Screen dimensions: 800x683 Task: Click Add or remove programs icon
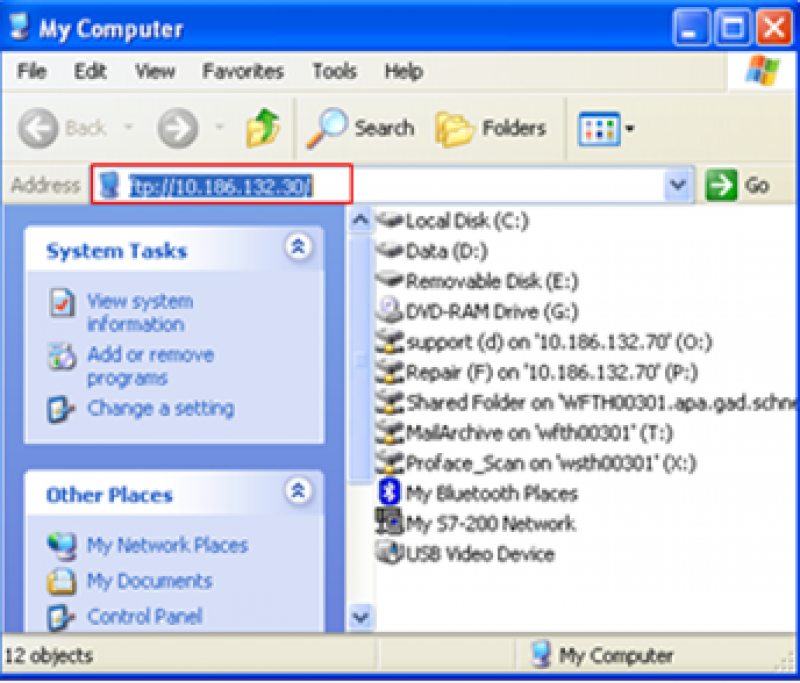[62, 357]
